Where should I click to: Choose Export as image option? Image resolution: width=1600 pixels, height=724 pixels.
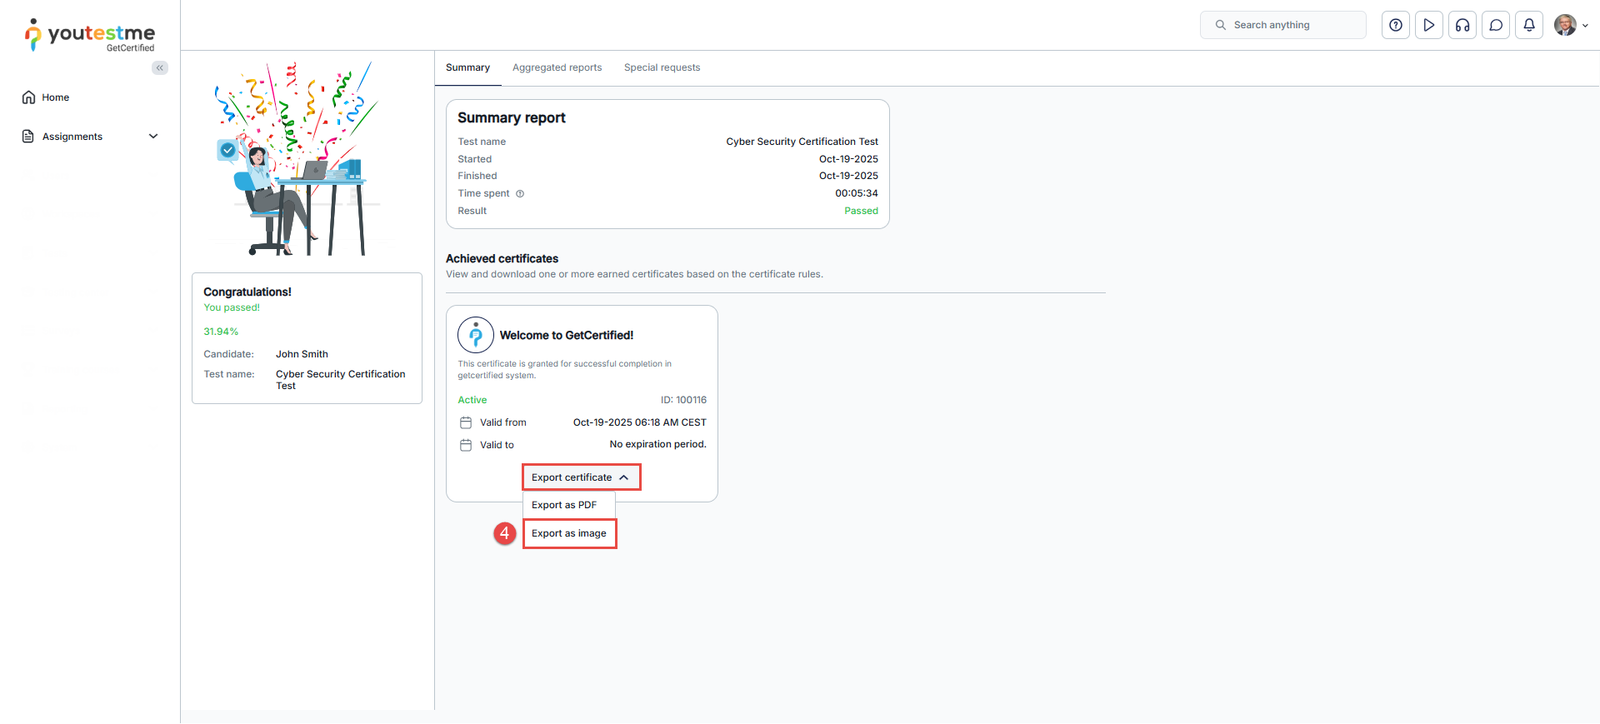pos(569,533)
